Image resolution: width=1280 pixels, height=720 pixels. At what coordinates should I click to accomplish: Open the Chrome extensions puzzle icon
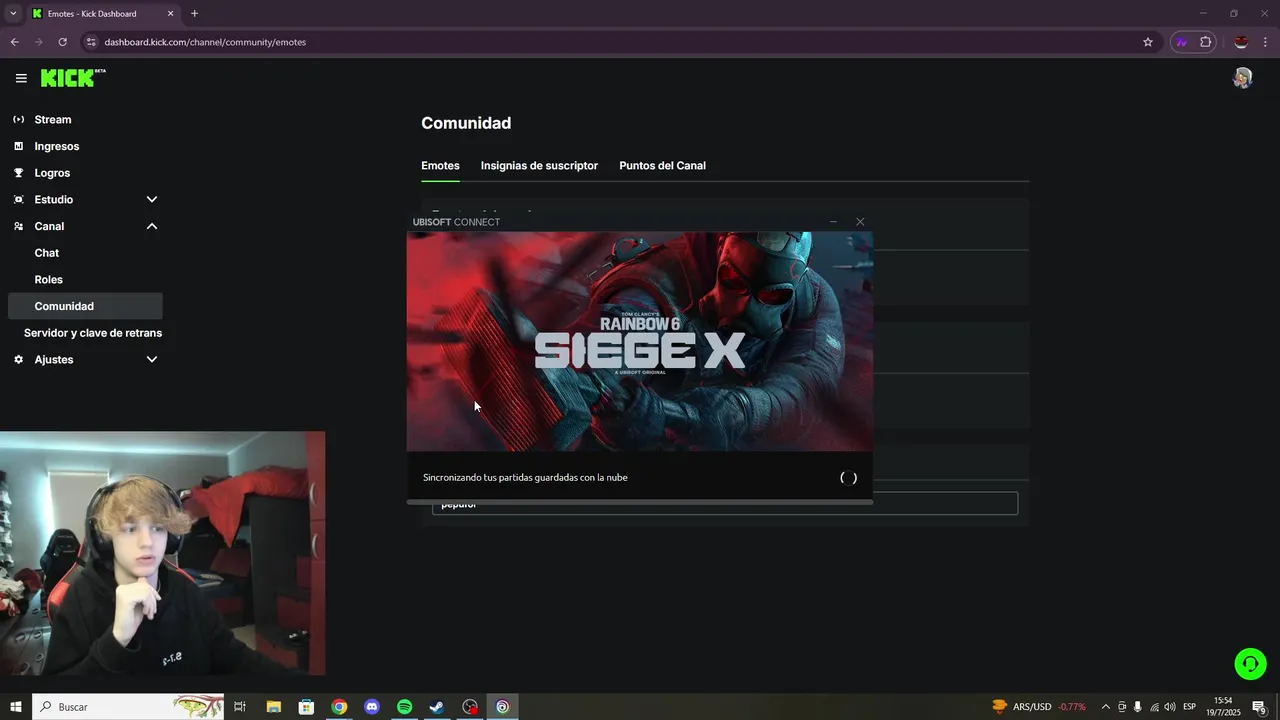(x=1205, y=42)
